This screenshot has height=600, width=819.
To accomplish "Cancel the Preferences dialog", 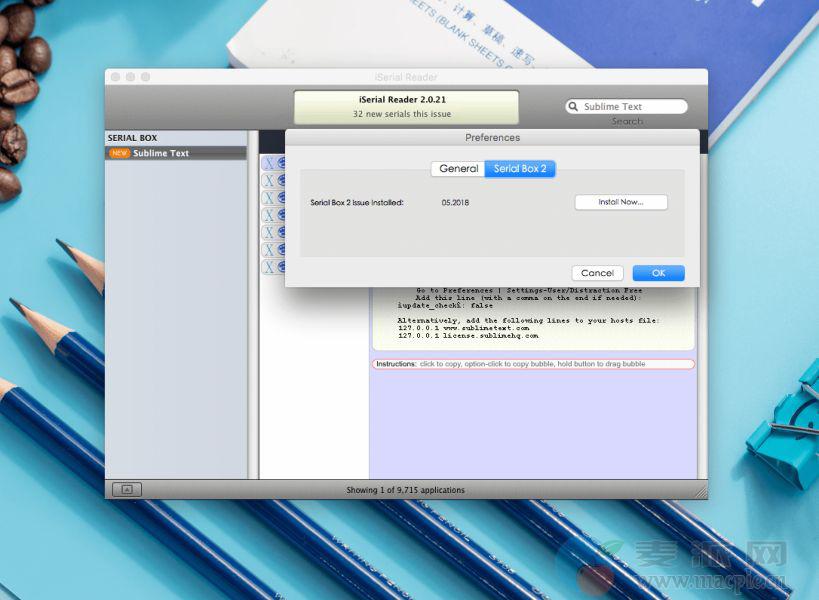I will click(x=597, y=273).
